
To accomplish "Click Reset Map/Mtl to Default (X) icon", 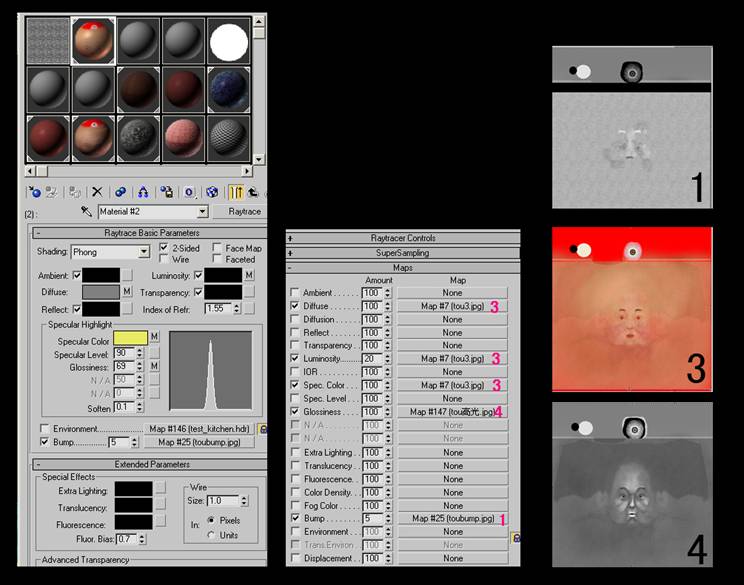I will tap(97, 191).
